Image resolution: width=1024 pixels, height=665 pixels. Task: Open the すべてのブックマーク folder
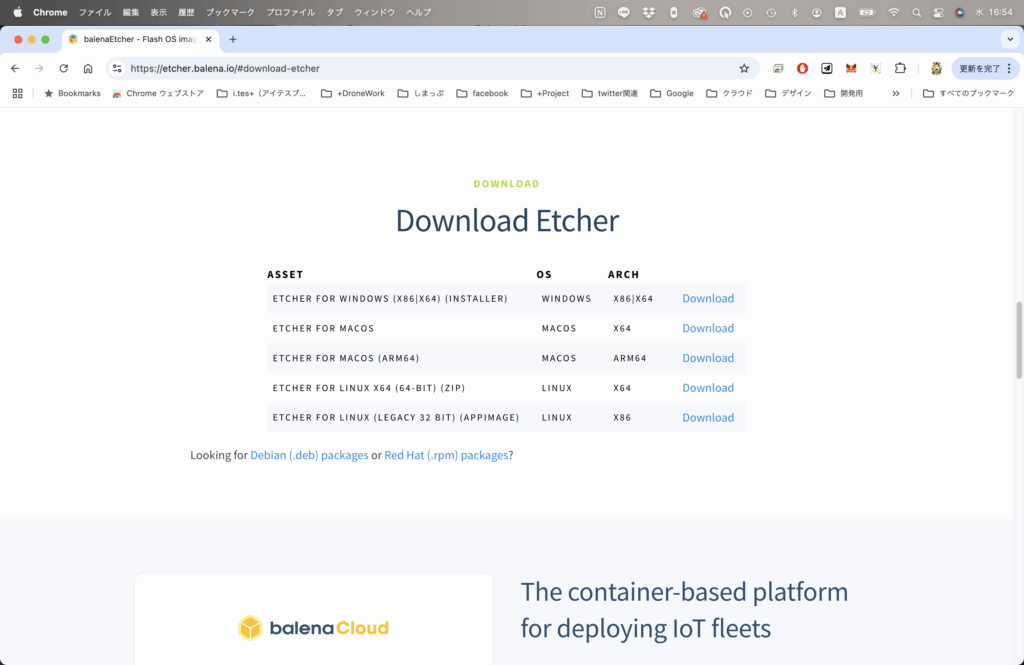[x=968, y=93]
